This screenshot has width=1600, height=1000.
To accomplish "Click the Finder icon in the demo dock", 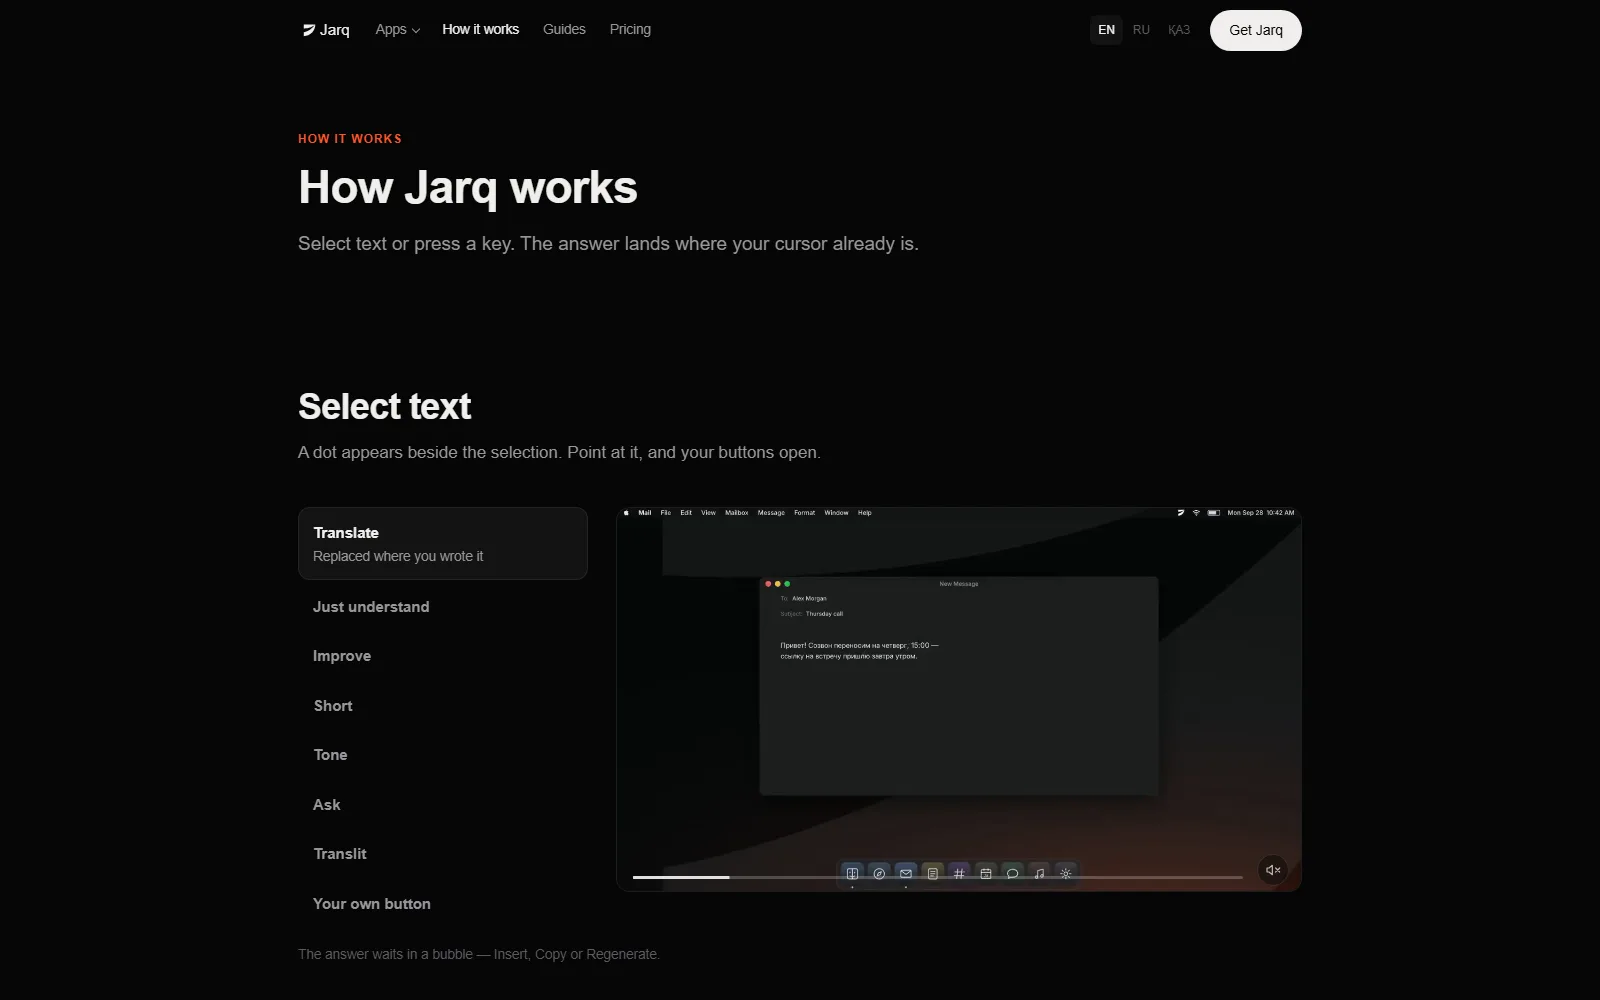I will (x=852, y=873).
